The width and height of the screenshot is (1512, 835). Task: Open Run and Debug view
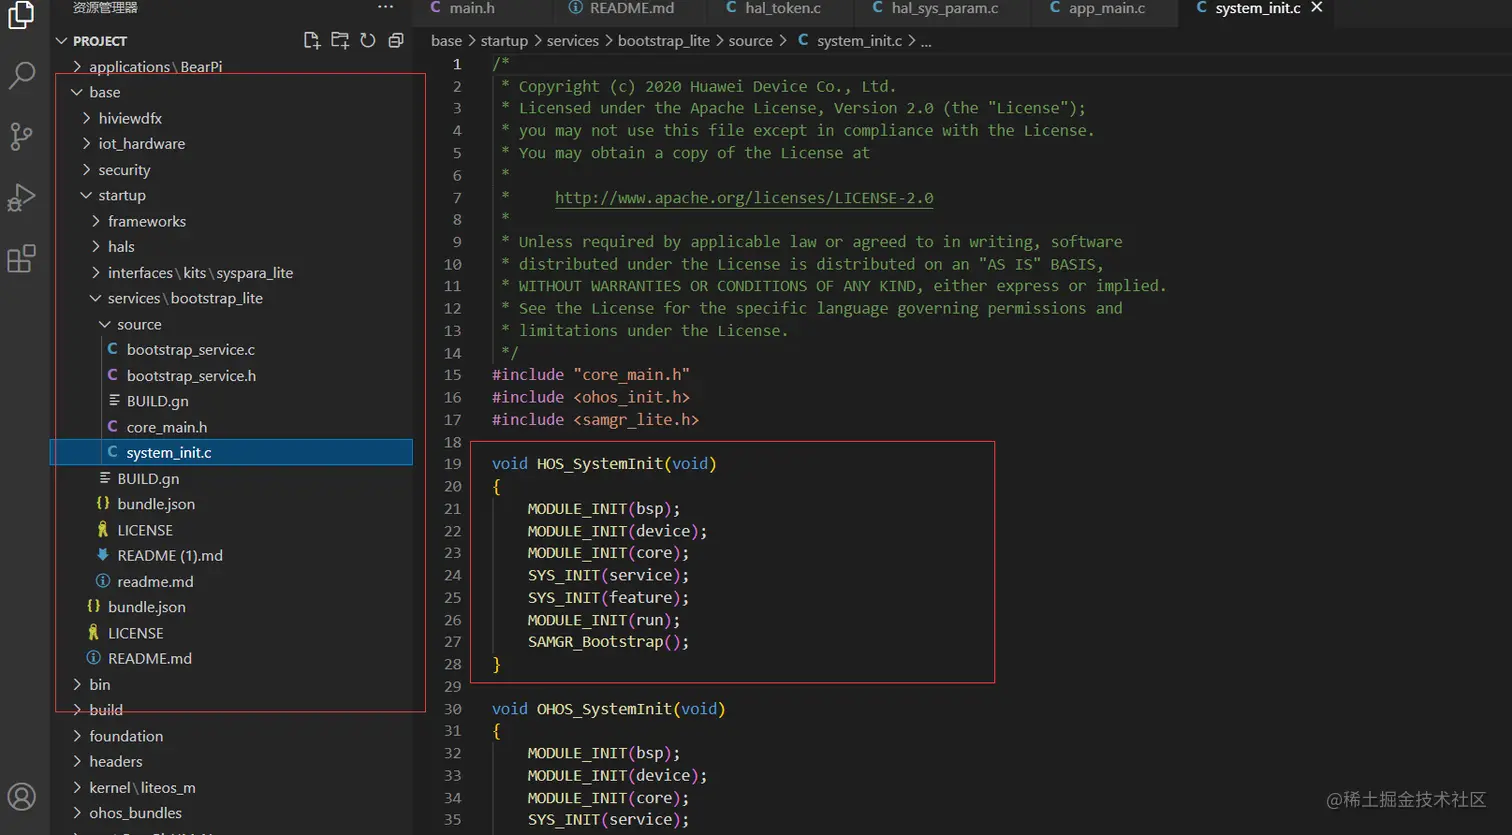pyautogui.click(x=21, y=197)
